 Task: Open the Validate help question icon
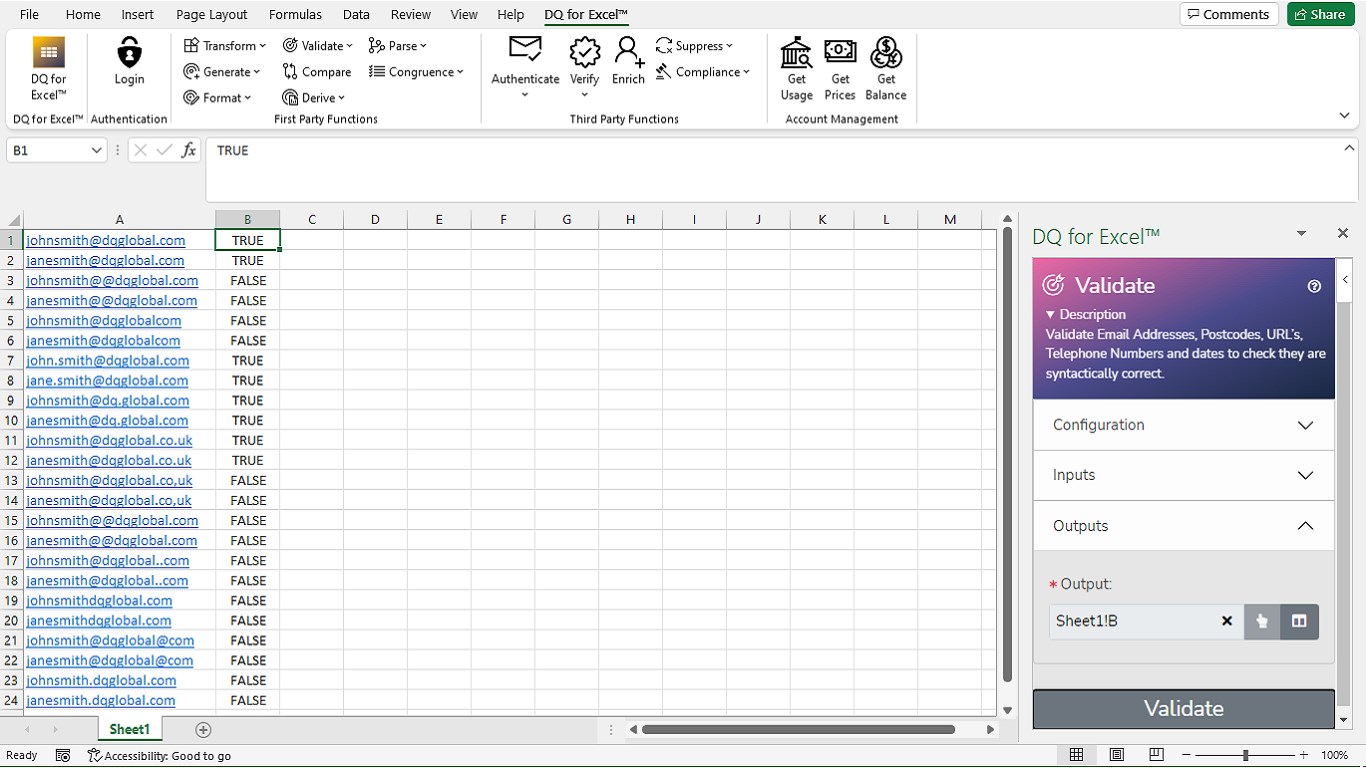[x=1314, y=286]
